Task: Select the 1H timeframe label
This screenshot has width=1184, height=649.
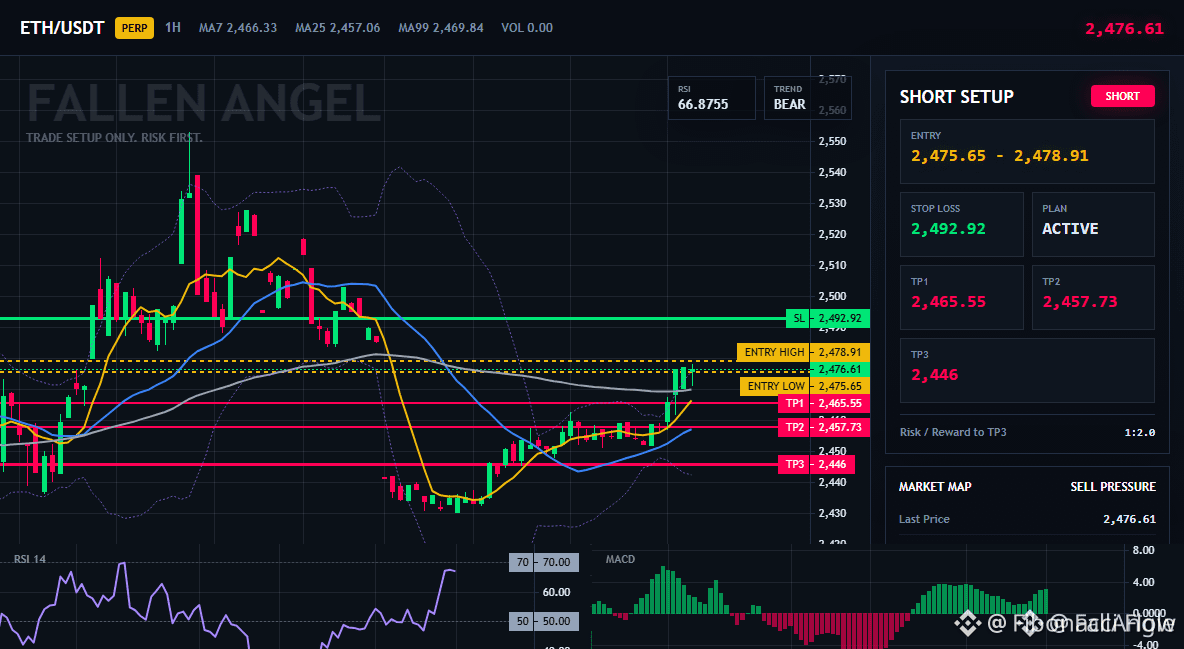Action: pyautogui.click(x=173, y=28)
